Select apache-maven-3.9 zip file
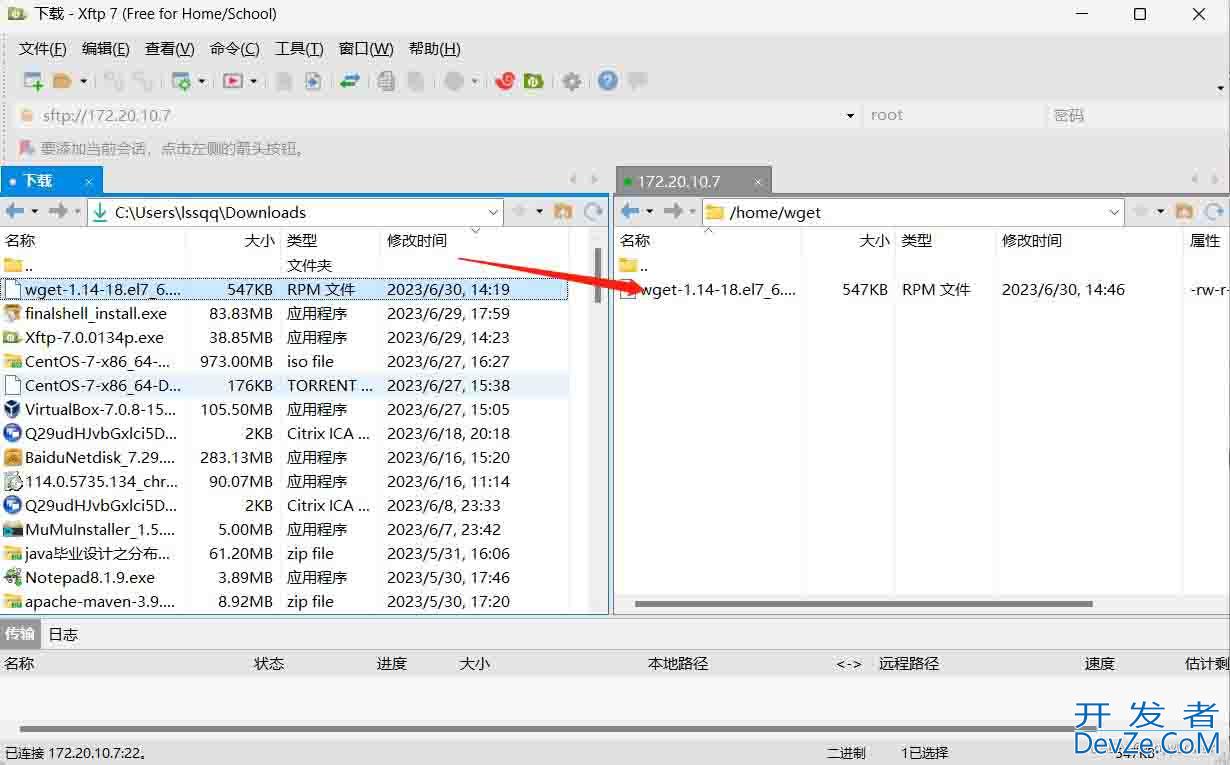1230x765 pixels. pos(285,601)
